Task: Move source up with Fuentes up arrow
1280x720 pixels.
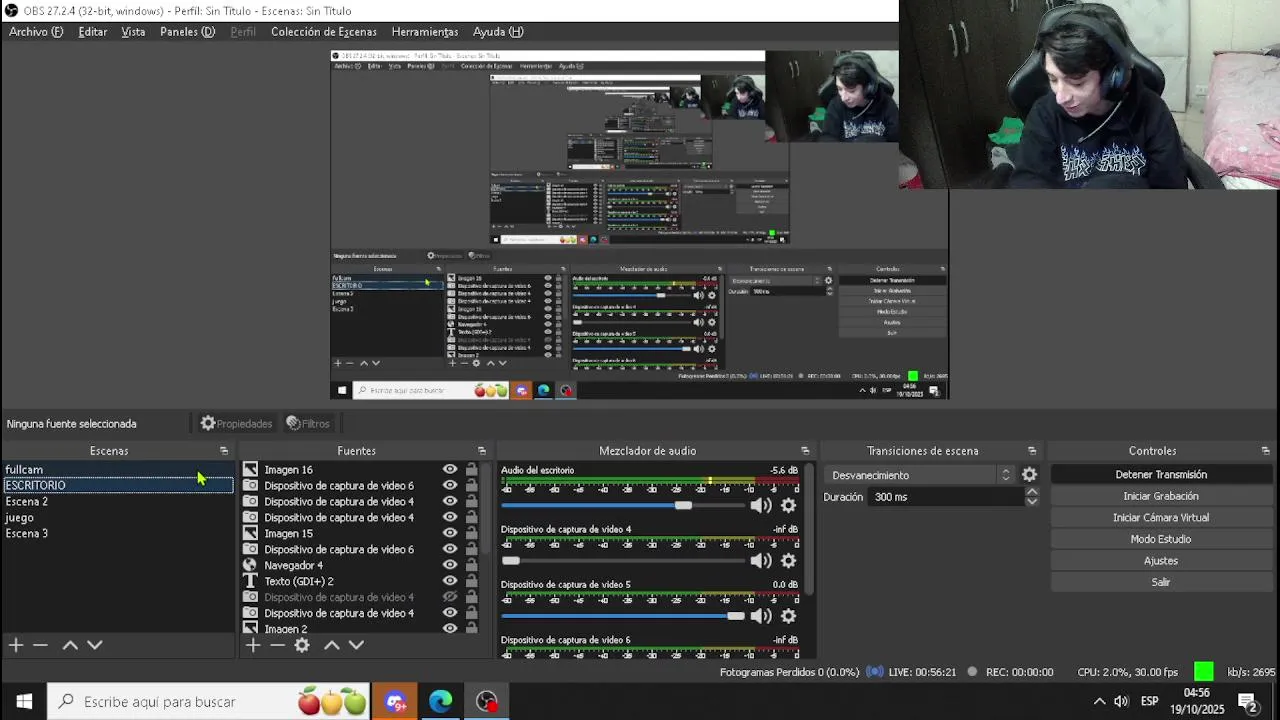Action: point(332,645)
